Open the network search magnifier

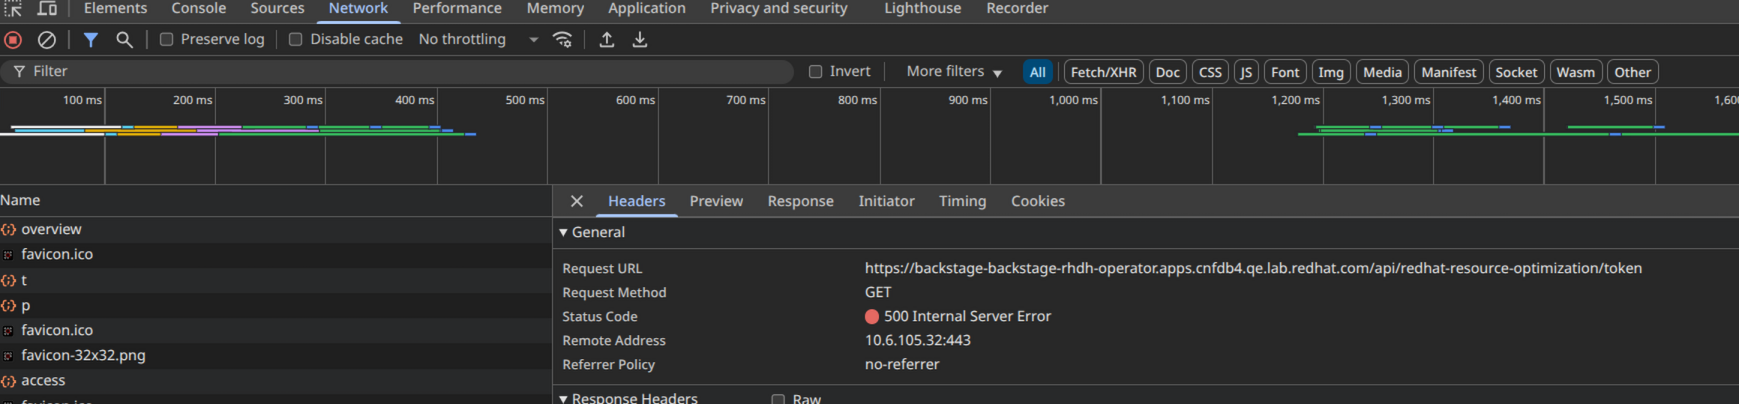(124, 40)
